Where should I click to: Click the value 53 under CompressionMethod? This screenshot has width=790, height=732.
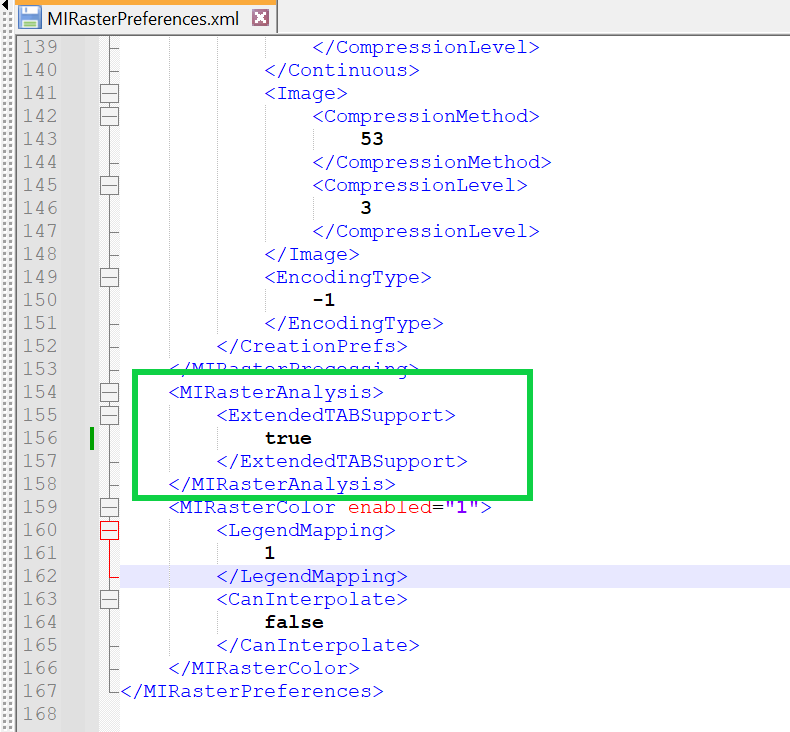372,139
